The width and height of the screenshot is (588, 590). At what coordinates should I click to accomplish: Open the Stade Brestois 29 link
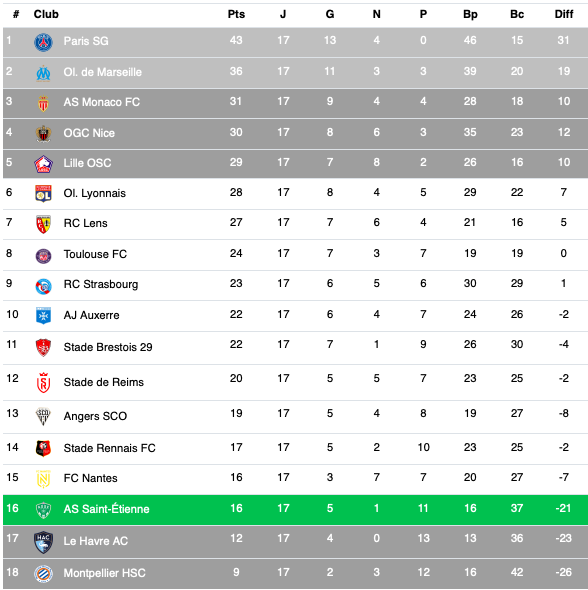click(108, 347)
